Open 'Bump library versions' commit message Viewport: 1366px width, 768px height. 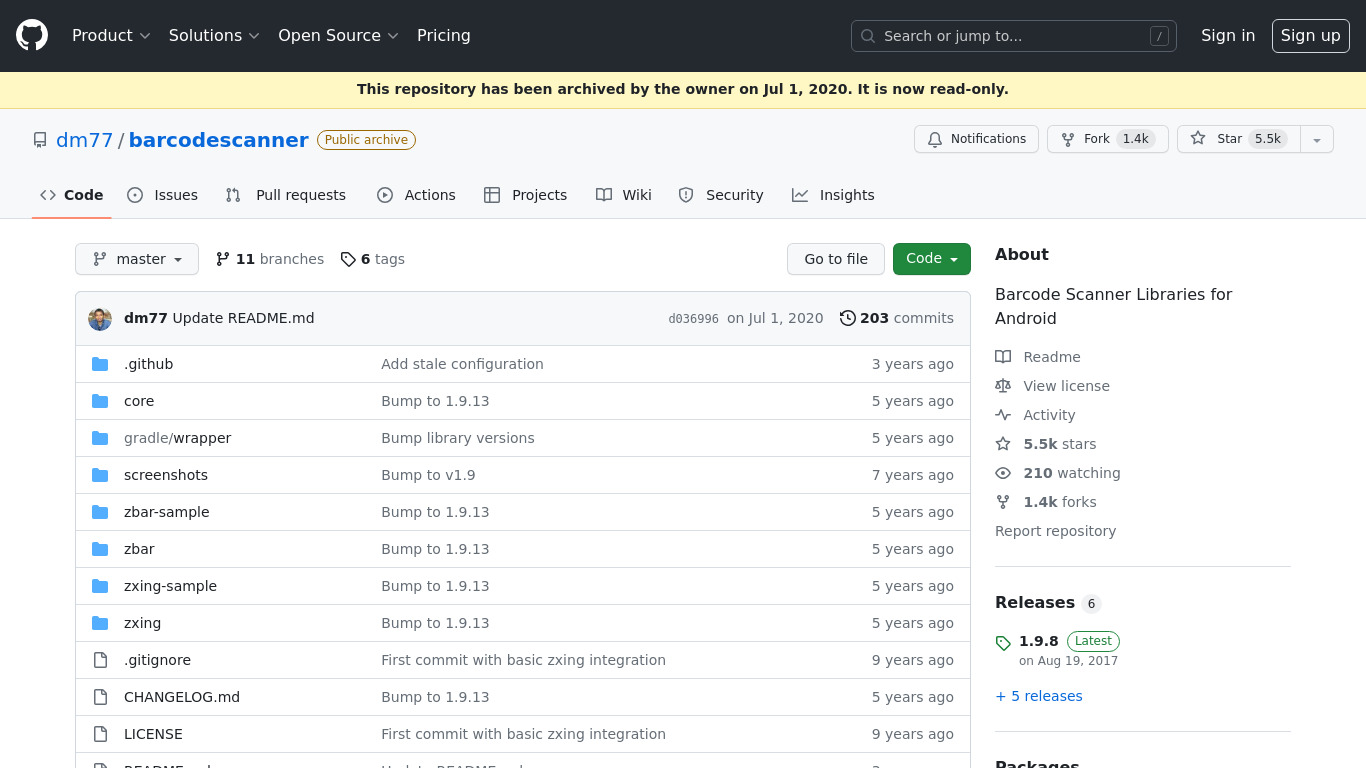click(x=458, y=438)
